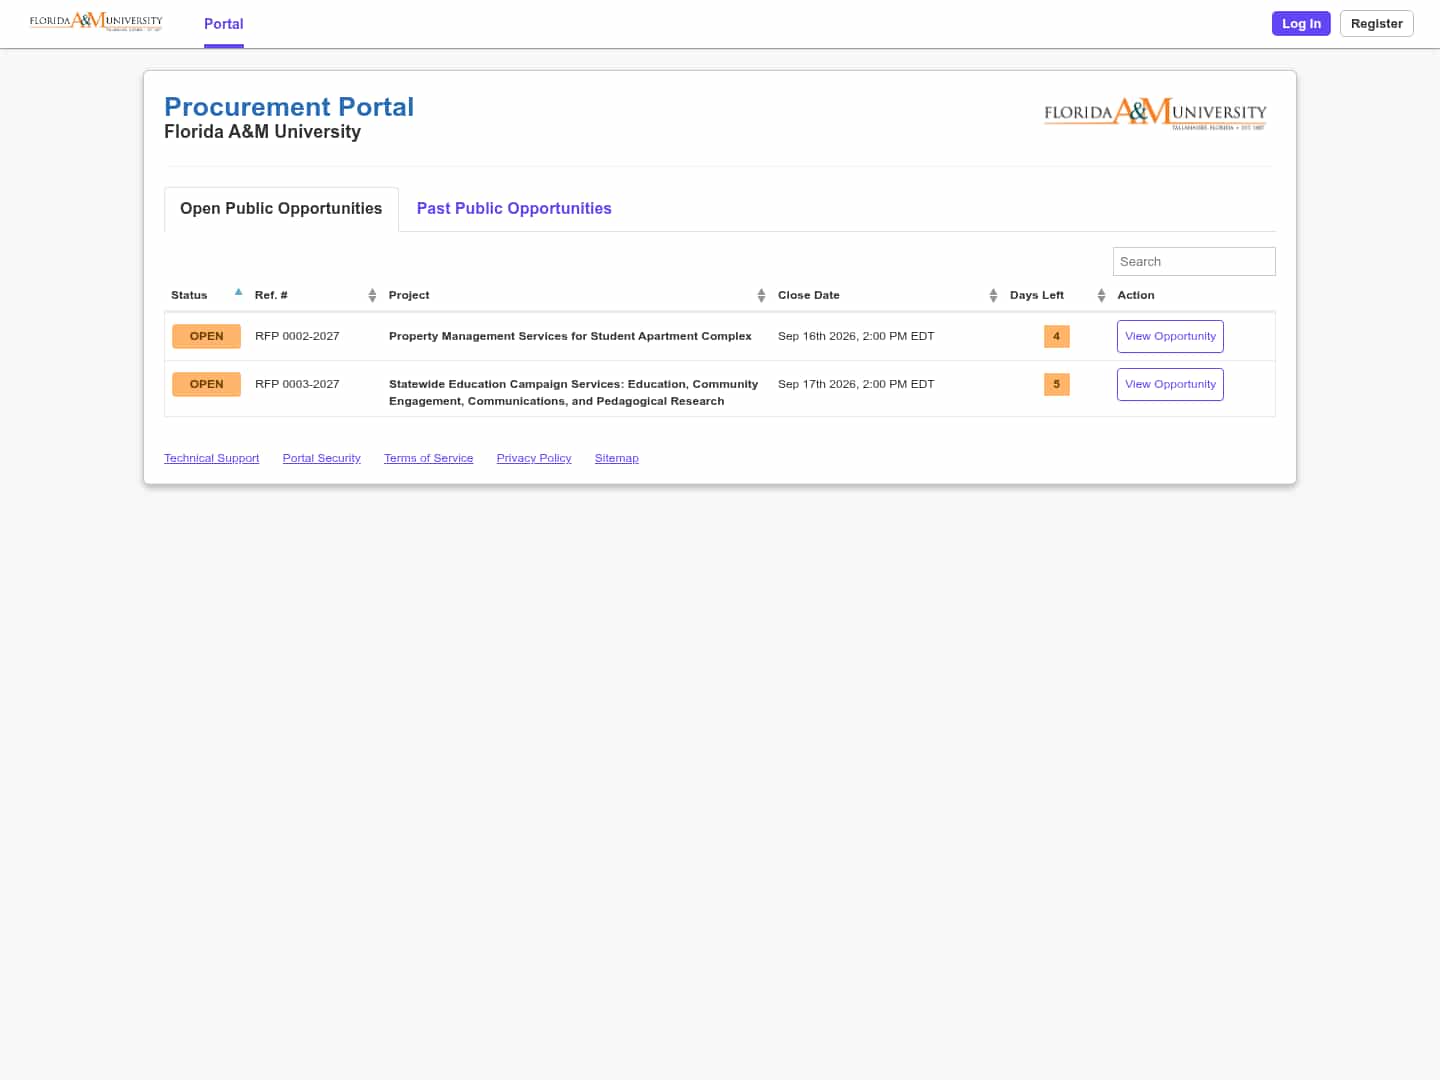Click the Register button
This screenshot has width=1440, height=1080.
click(1376, 24)
